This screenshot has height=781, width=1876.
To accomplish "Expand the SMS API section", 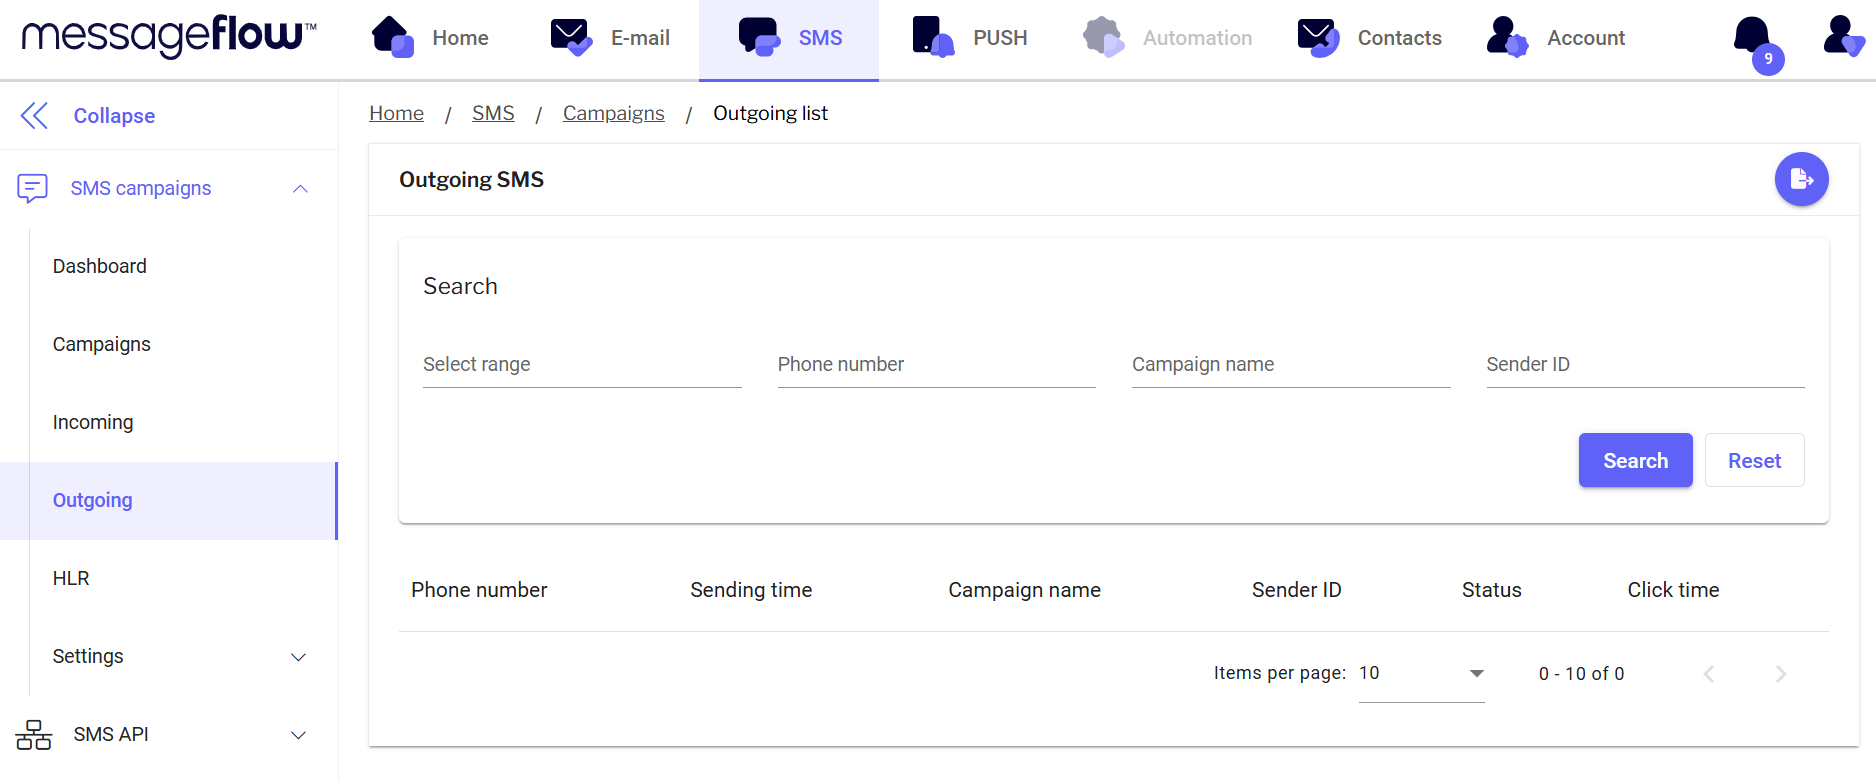I will tap(298, 735).
